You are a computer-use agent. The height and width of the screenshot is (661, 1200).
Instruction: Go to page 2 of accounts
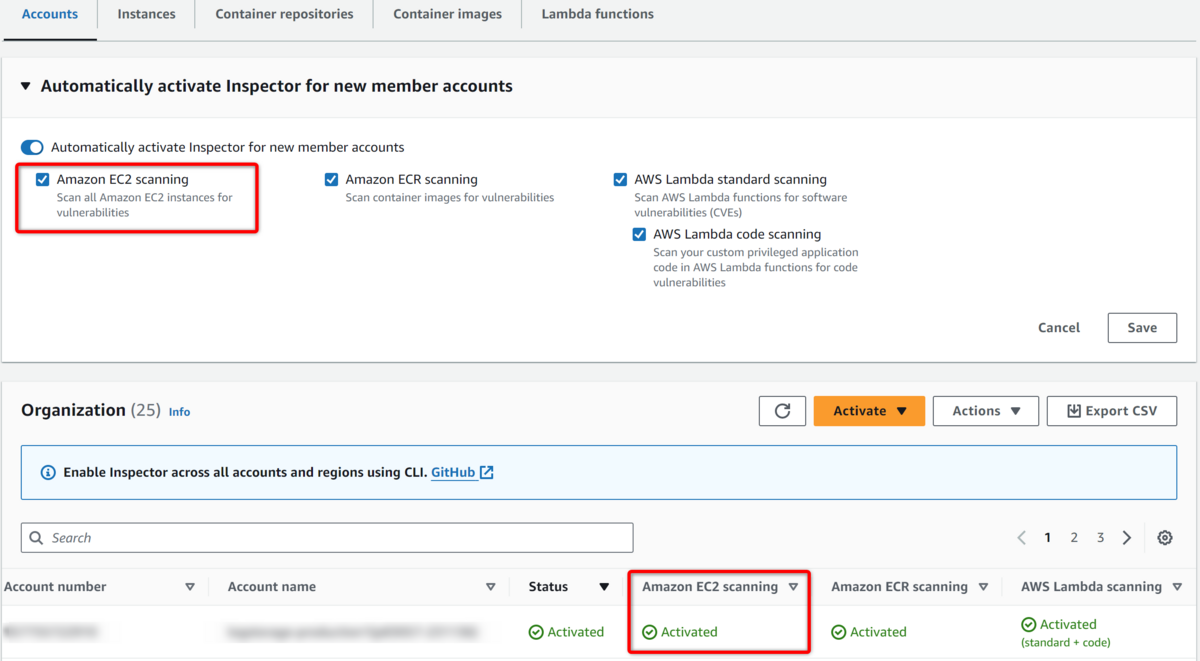[1074, 538]
